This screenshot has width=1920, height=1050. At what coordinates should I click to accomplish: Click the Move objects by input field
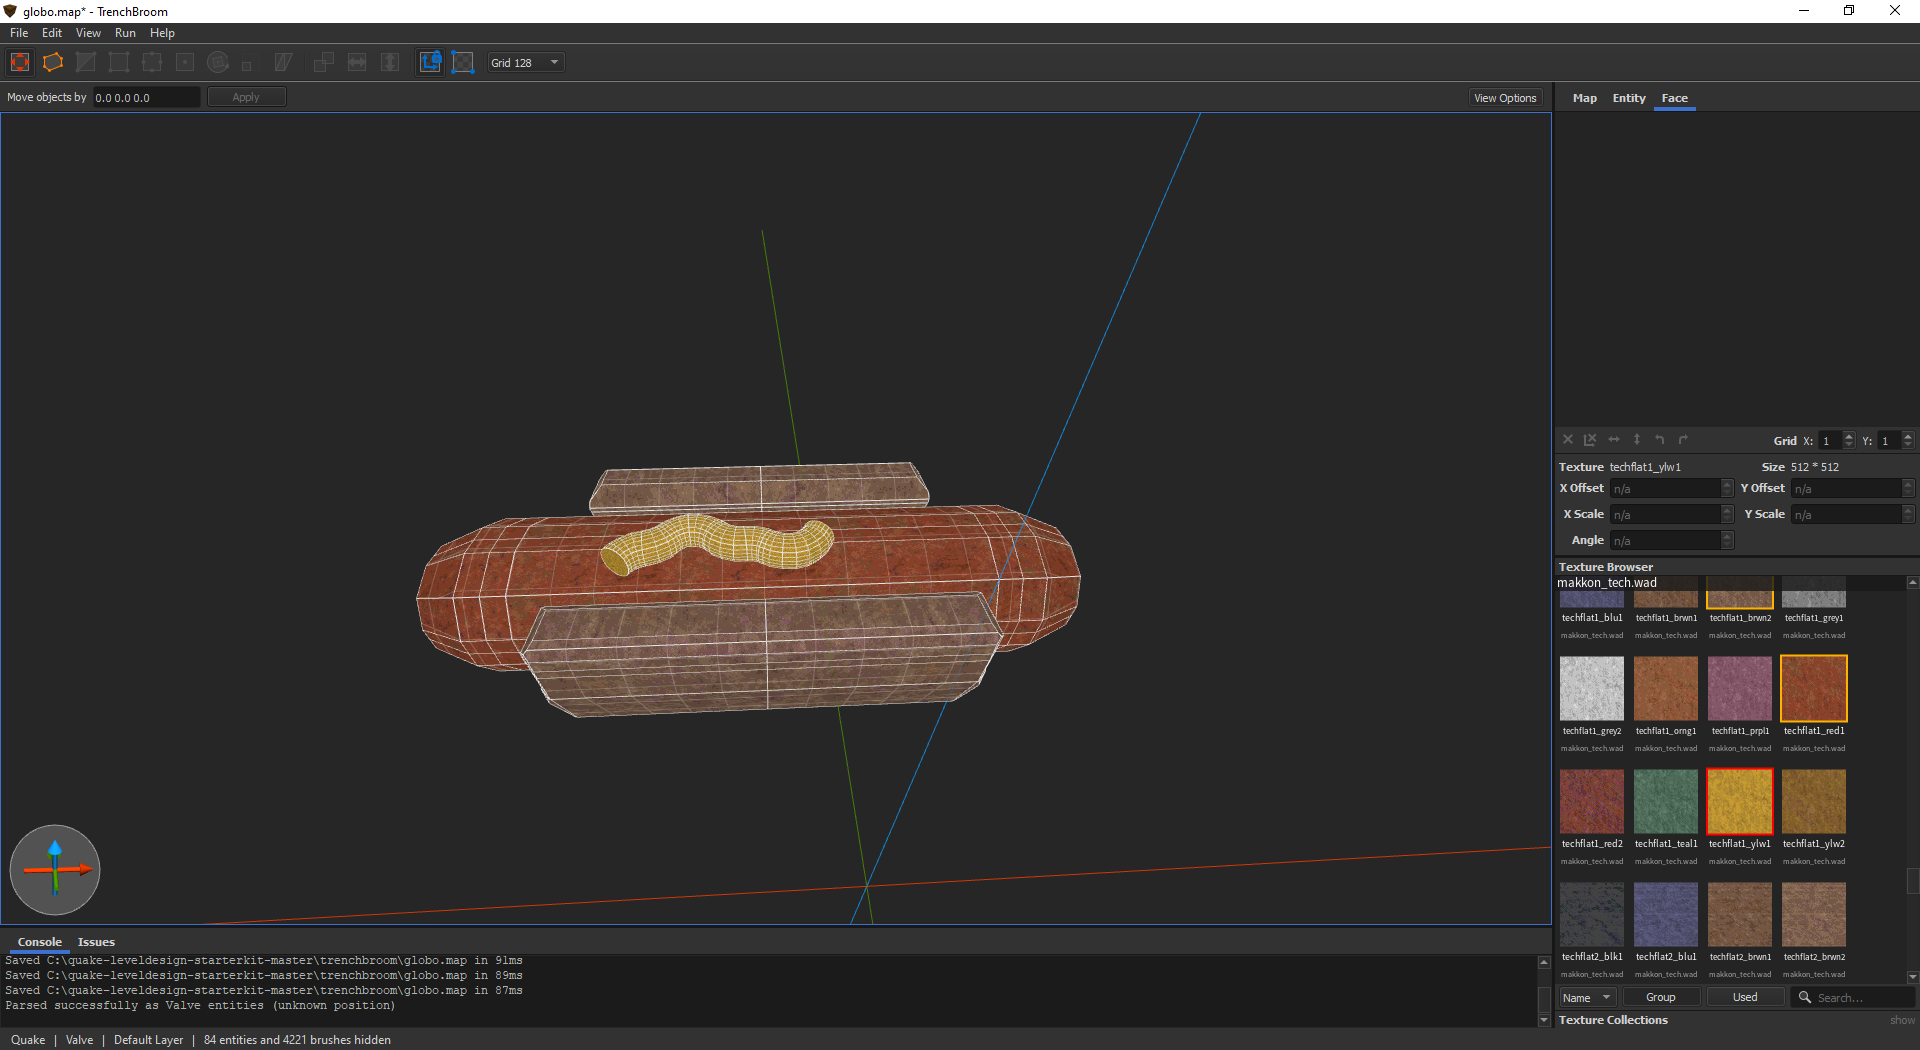point(147,97)
